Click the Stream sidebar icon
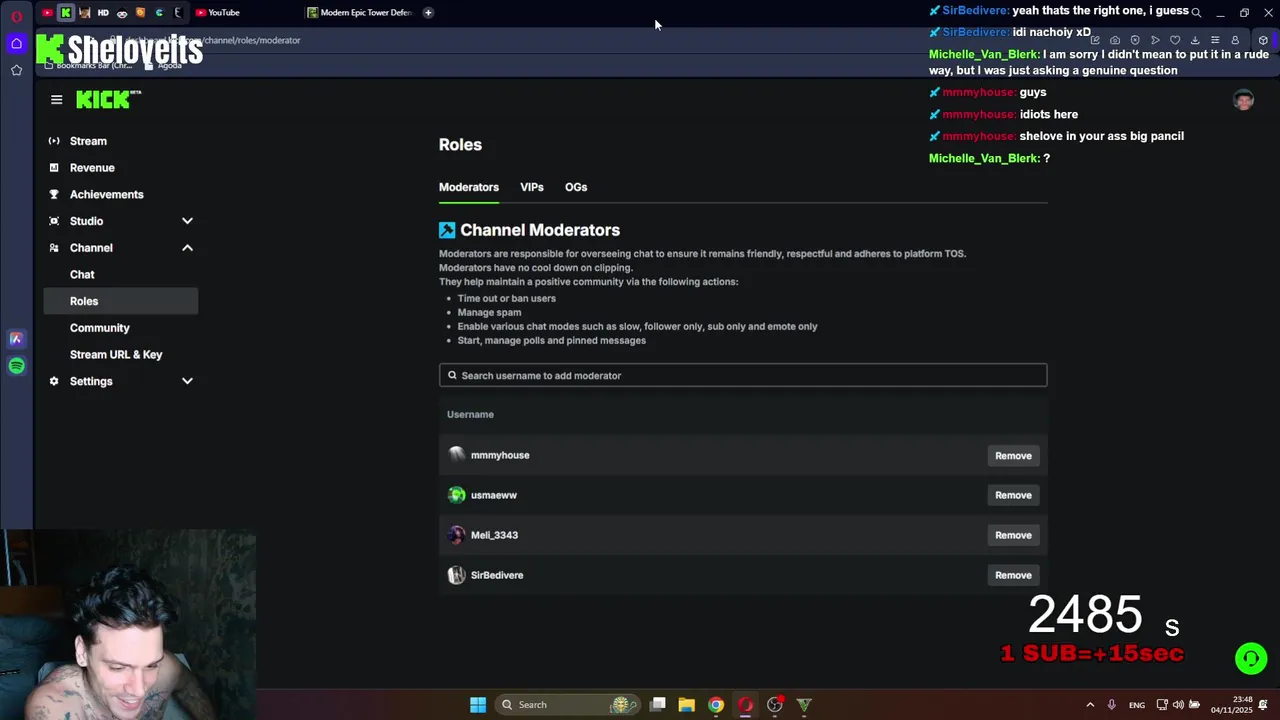 [x=54, y=141]
